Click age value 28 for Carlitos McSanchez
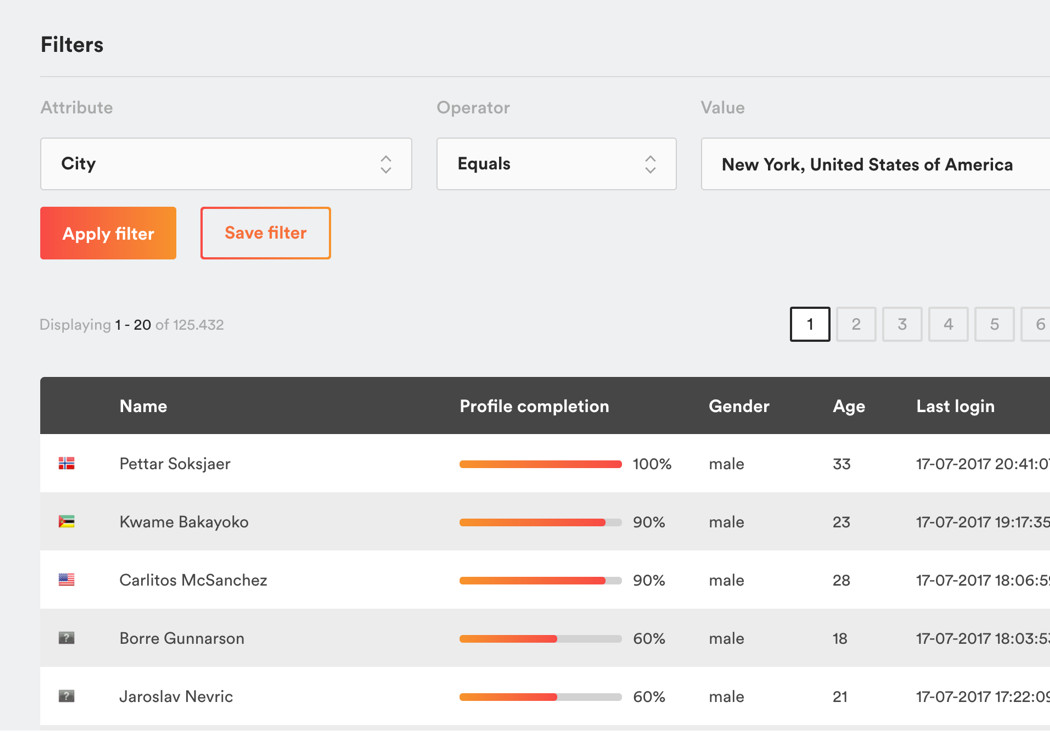The image size is (1050, 732). tap(842, 580)
